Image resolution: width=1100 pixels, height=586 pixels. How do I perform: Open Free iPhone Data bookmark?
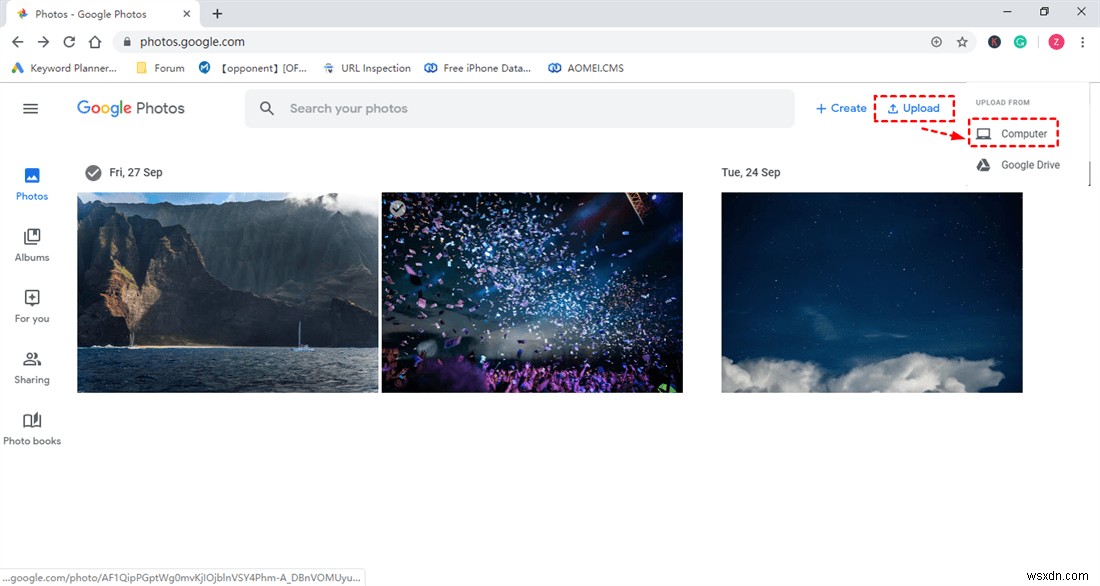click(478, 68)
